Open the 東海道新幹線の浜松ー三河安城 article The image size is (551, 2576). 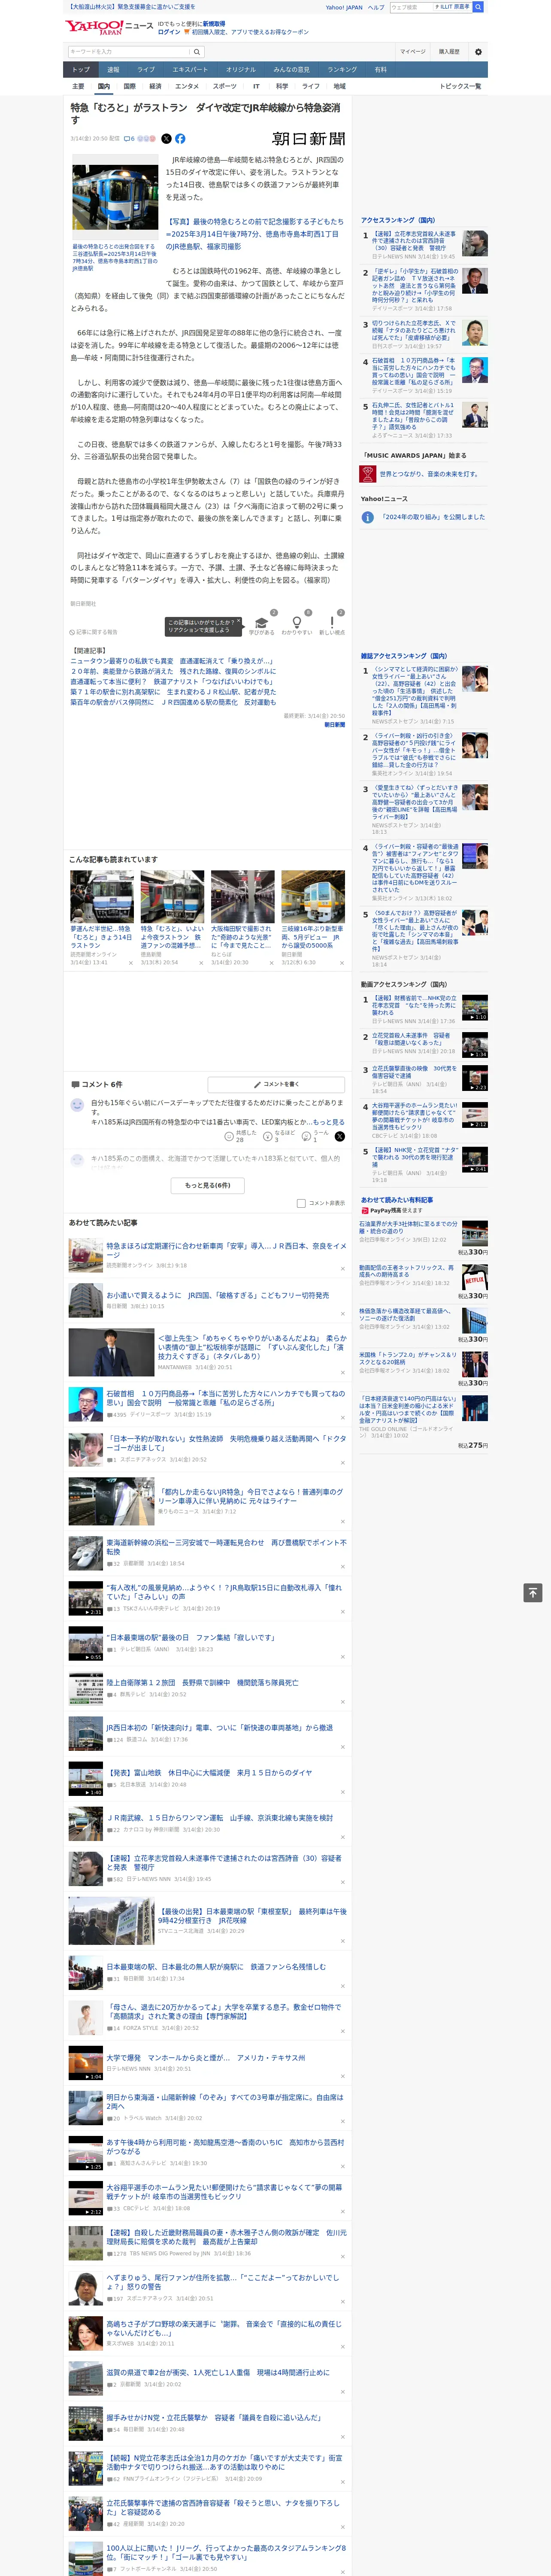coord(226,1547)
